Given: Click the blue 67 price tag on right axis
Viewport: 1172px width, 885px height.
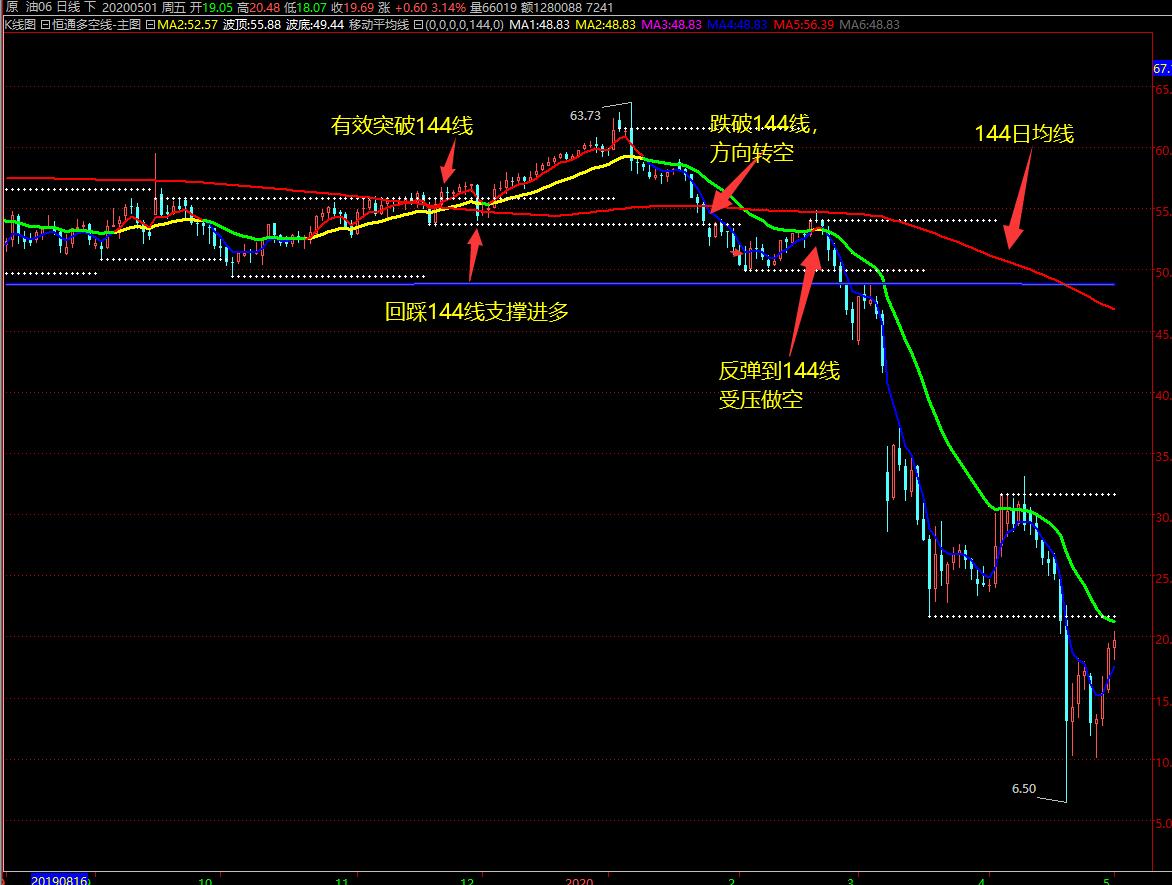Looking at the screenshot, I should (1162, 69).
